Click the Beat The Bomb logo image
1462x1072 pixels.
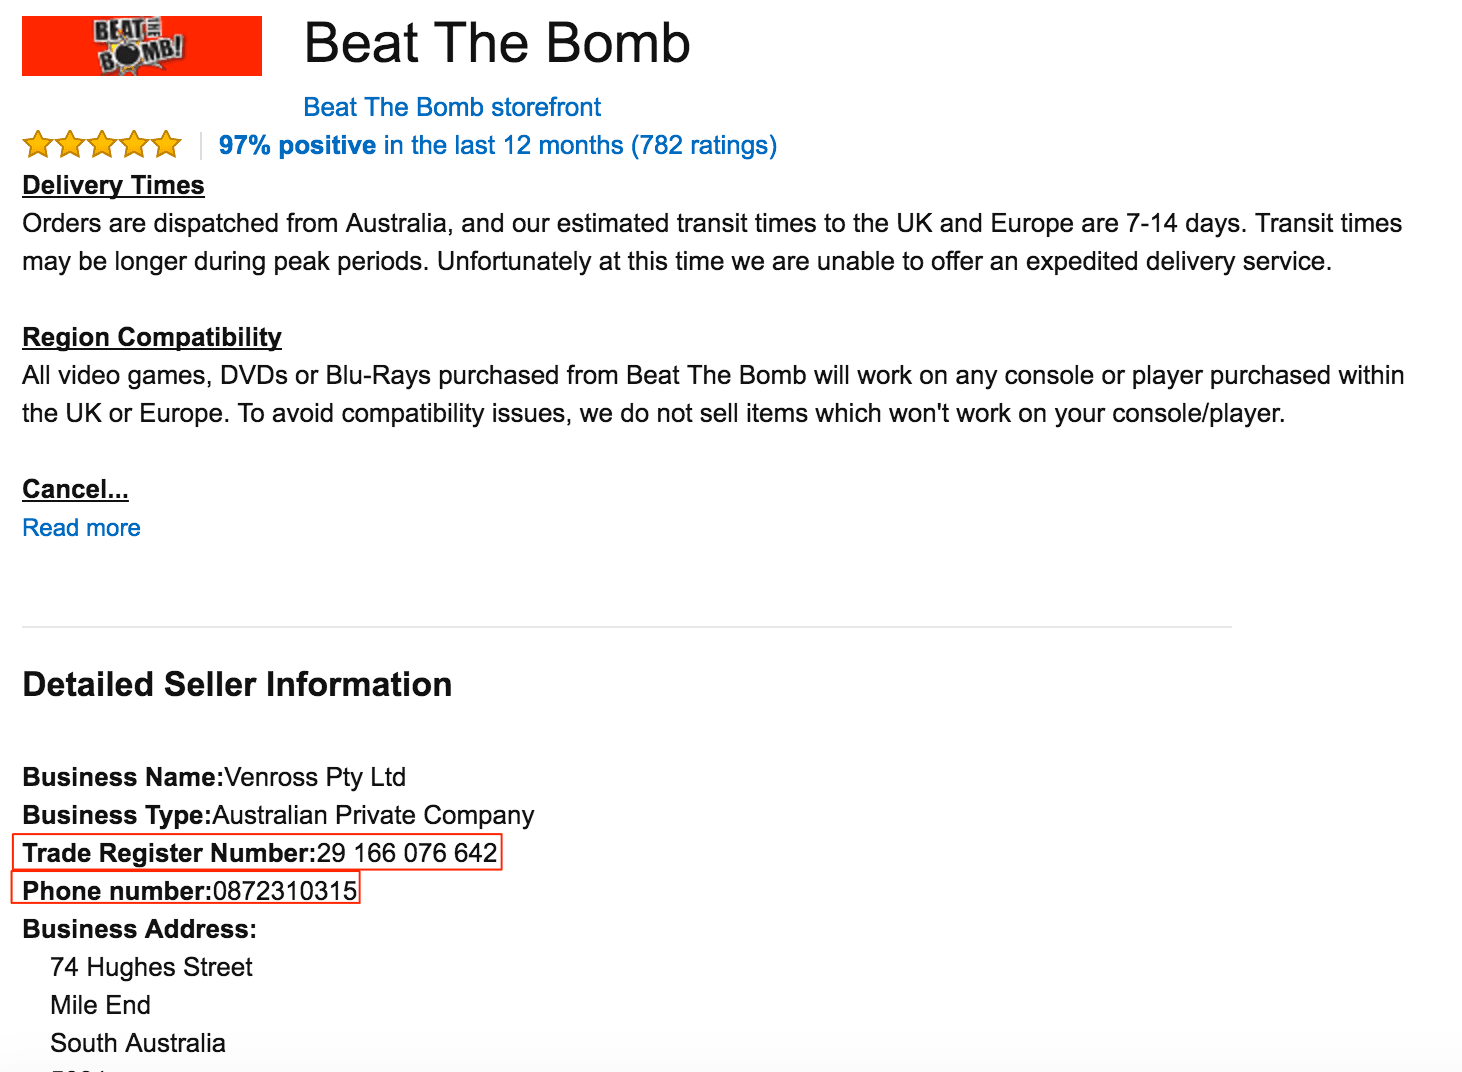(141, 46)
